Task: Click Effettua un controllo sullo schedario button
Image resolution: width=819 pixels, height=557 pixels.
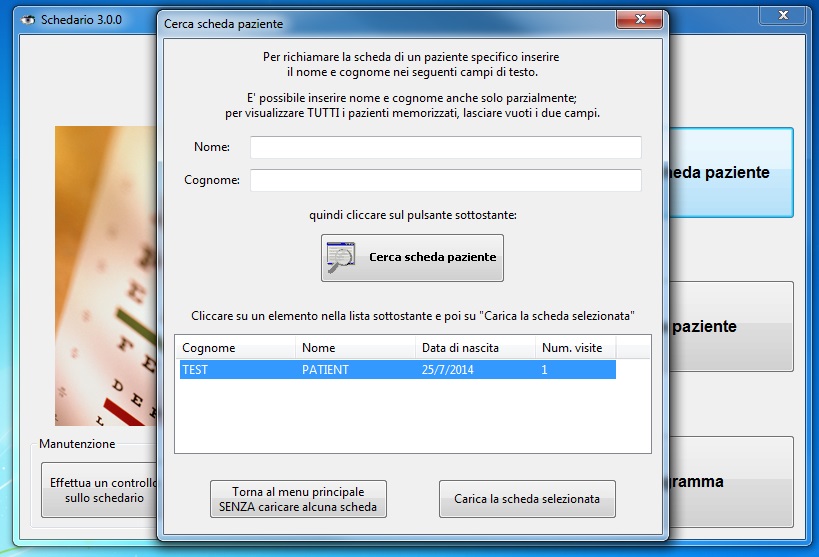Action: (x=98, y=490)
